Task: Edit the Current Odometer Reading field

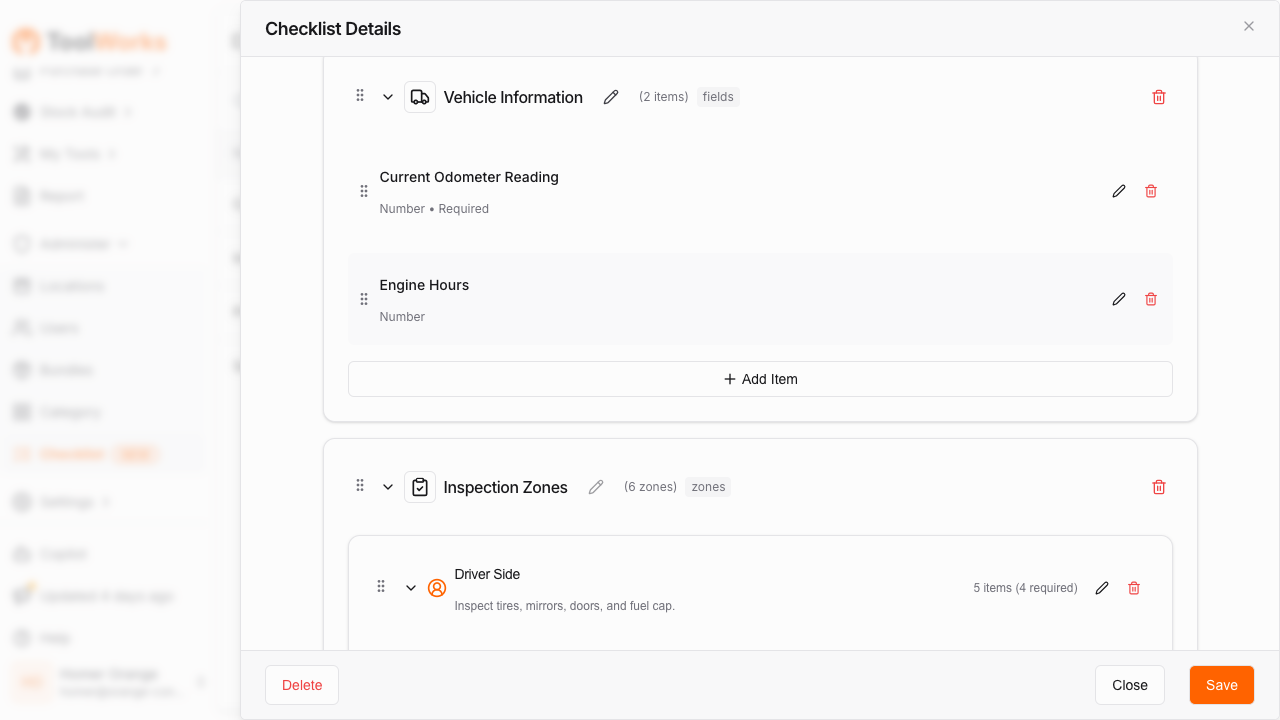Action: pos(1119,190)
